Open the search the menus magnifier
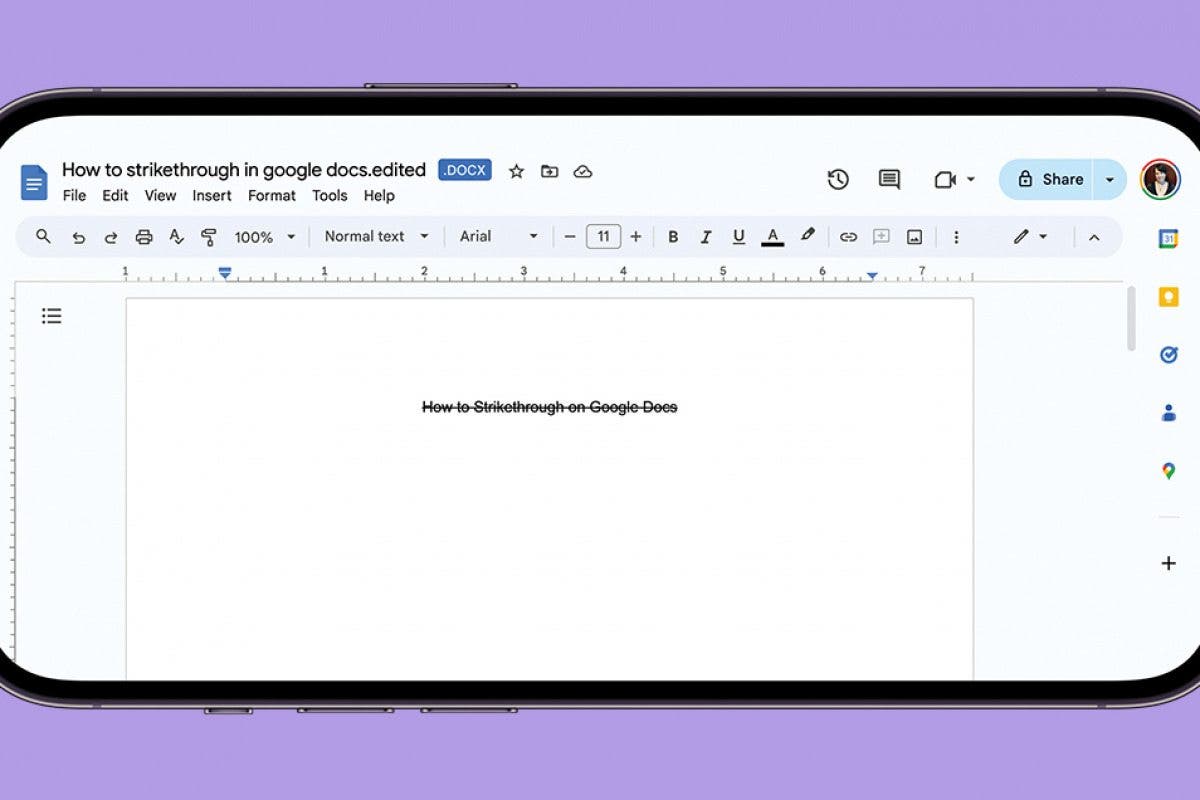The height and width of the screenshot is (800, 1200). pyautogui.click(x=43, y=236)
